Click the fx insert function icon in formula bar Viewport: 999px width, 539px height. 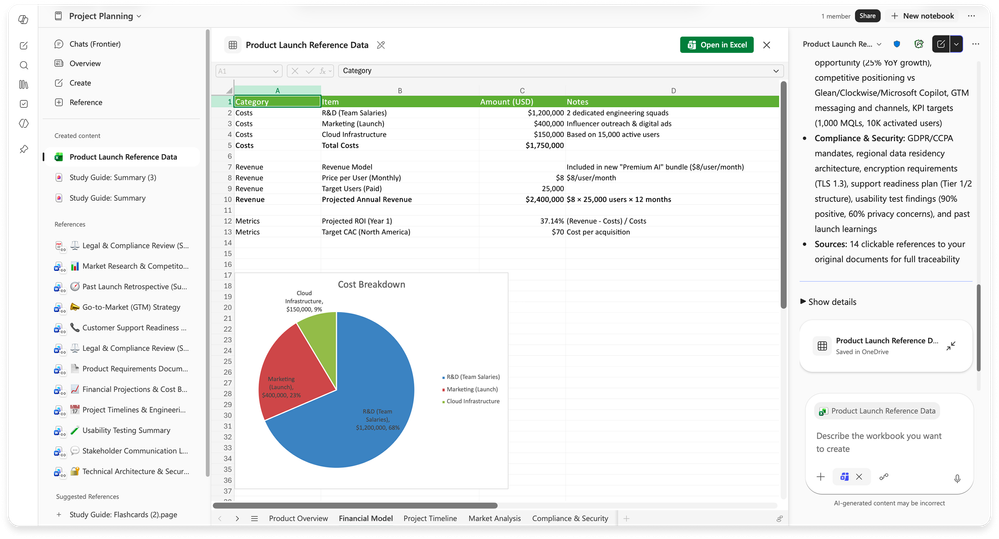click(324, 71)
